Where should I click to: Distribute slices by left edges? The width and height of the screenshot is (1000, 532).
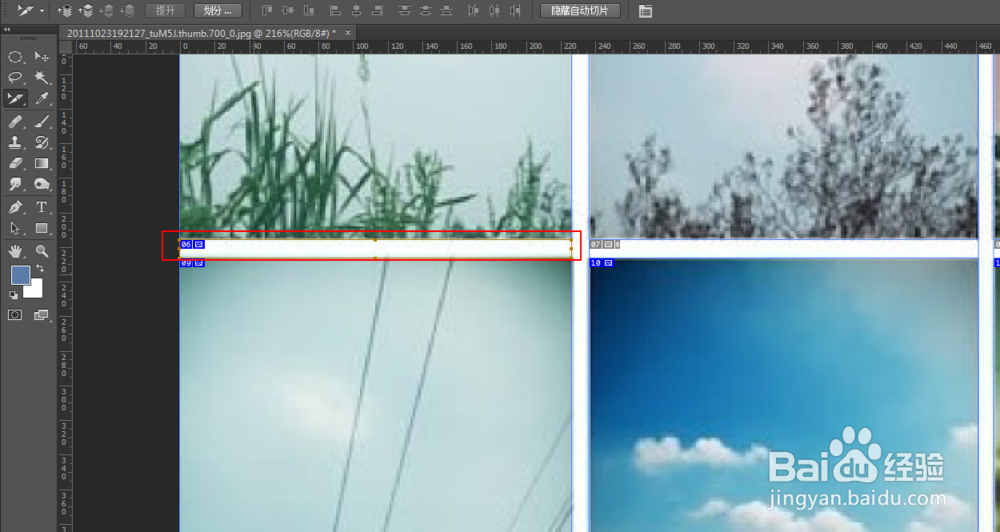point(473,10)
